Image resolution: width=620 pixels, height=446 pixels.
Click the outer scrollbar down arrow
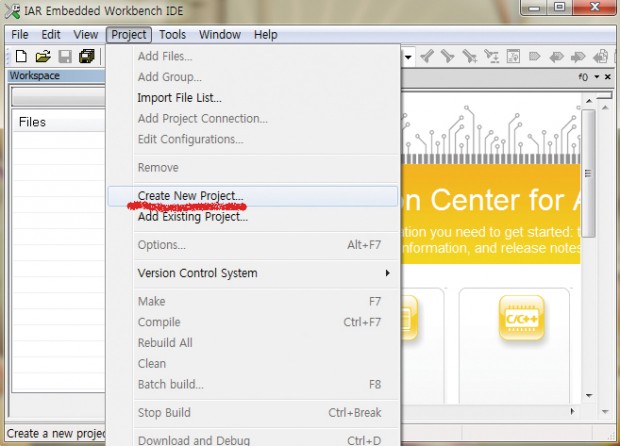[x=605, y=412]
